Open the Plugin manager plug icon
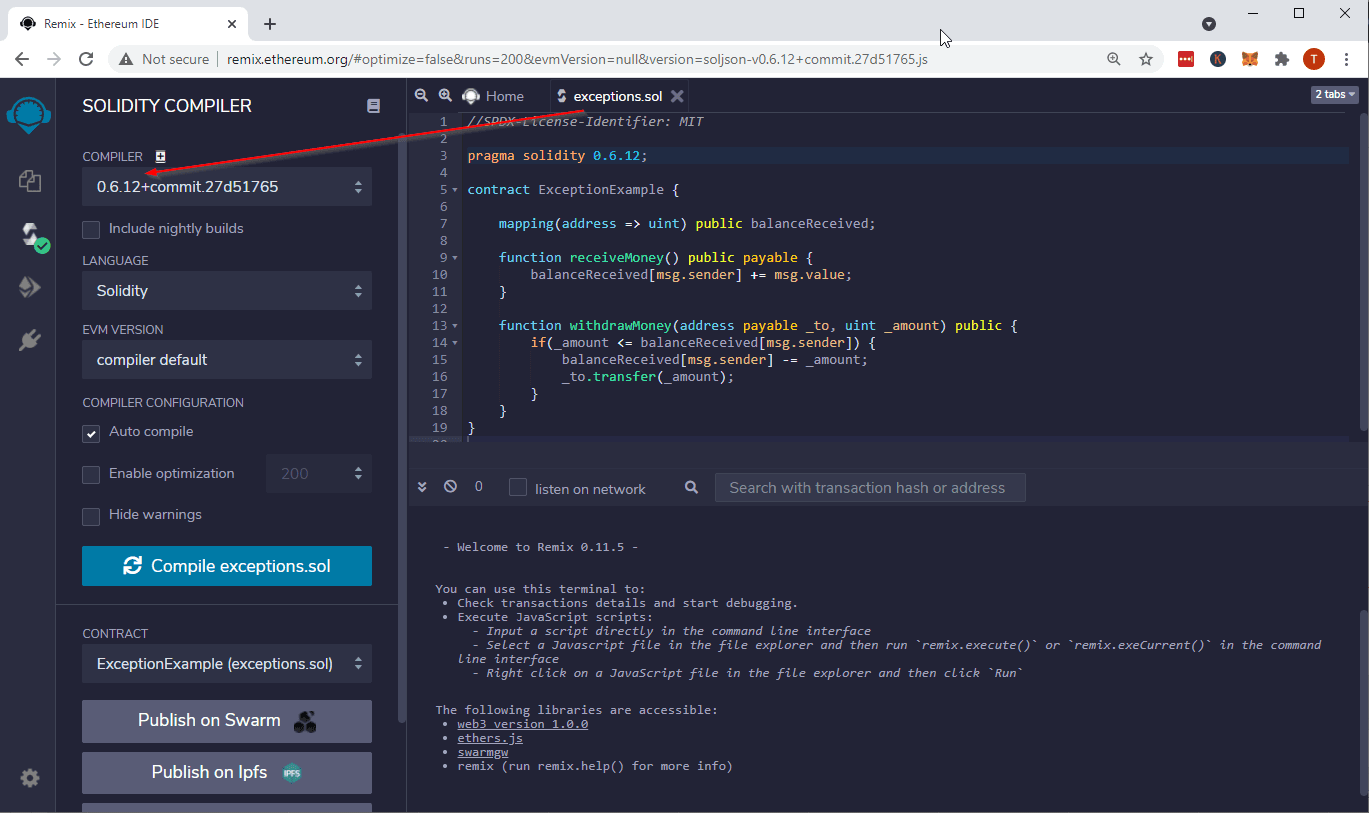This screenshot has height=813, width=1369. click(x=29, y=341)
